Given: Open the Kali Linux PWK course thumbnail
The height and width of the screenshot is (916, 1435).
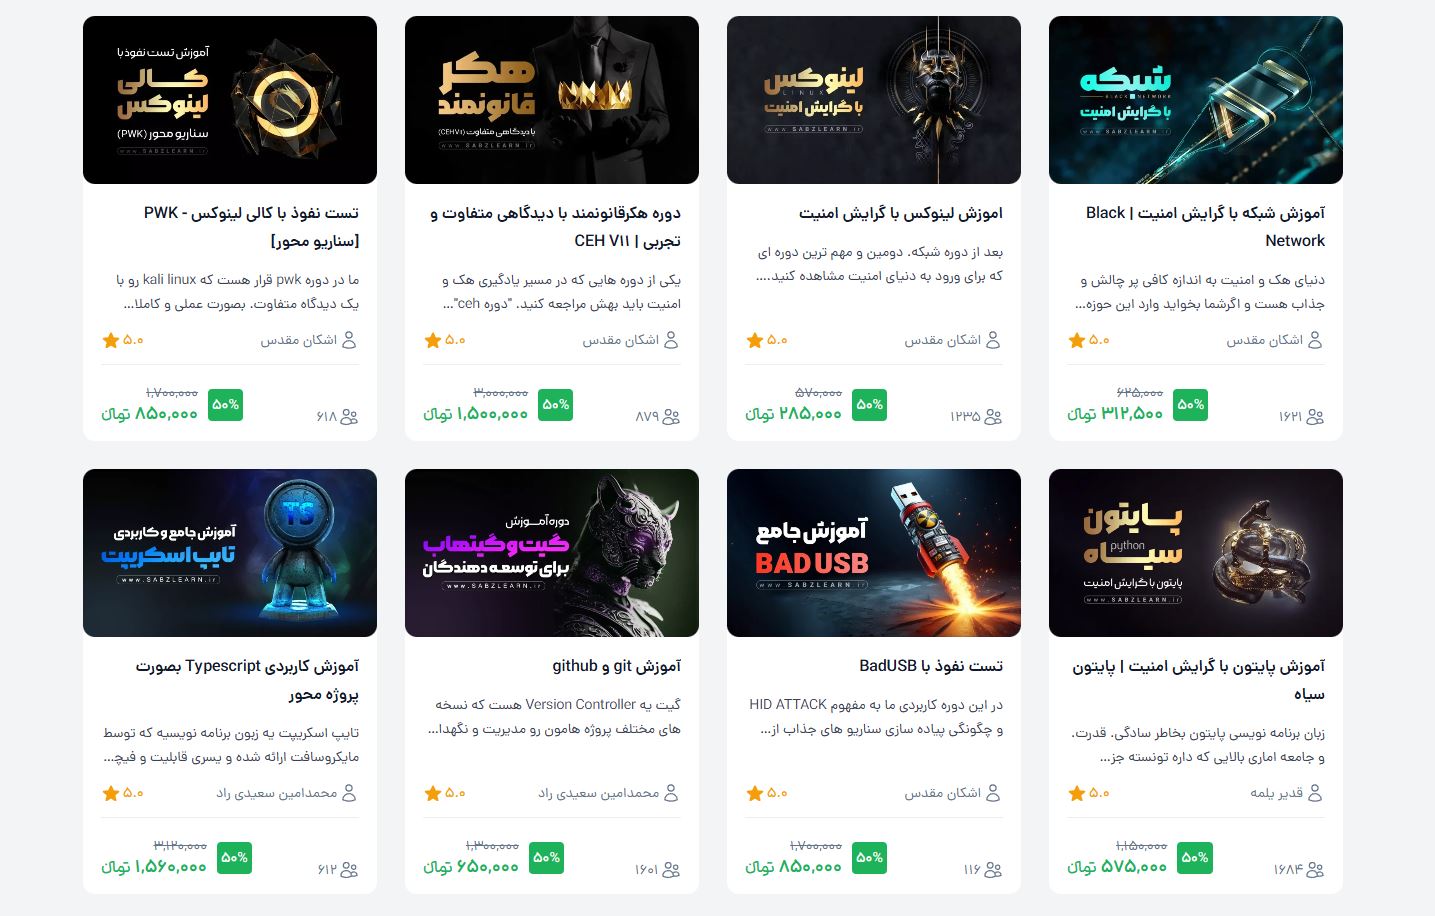Looking at the screenshot, I should tap(230, 100).
